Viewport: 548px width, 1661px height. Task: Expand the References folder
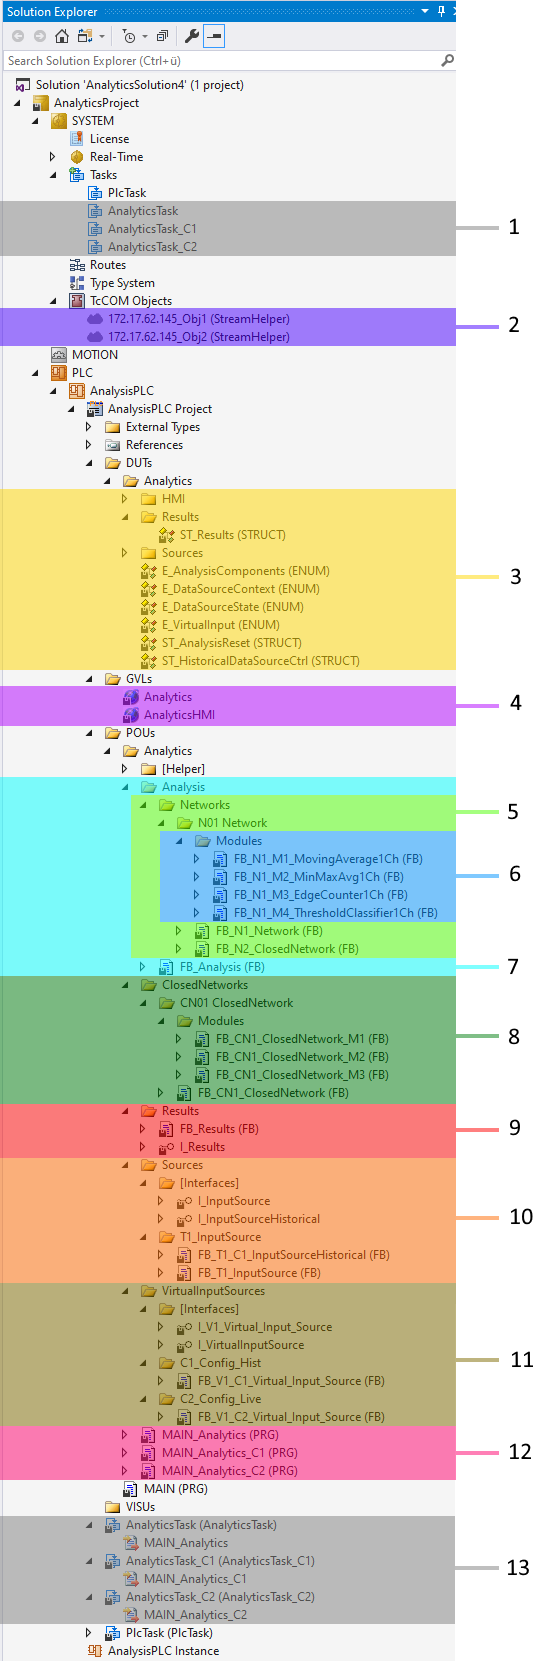(89, 445)
